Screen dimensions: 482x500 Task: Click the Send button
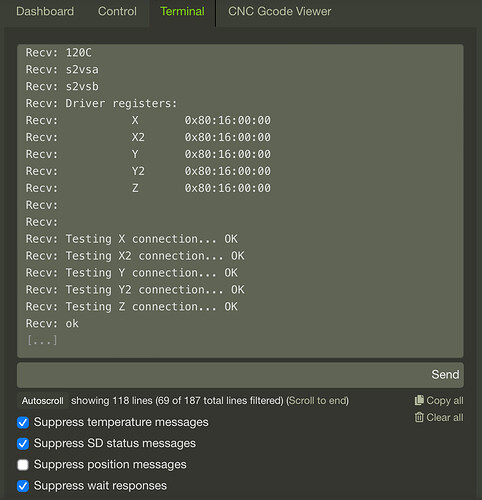(x=445, y=375)
